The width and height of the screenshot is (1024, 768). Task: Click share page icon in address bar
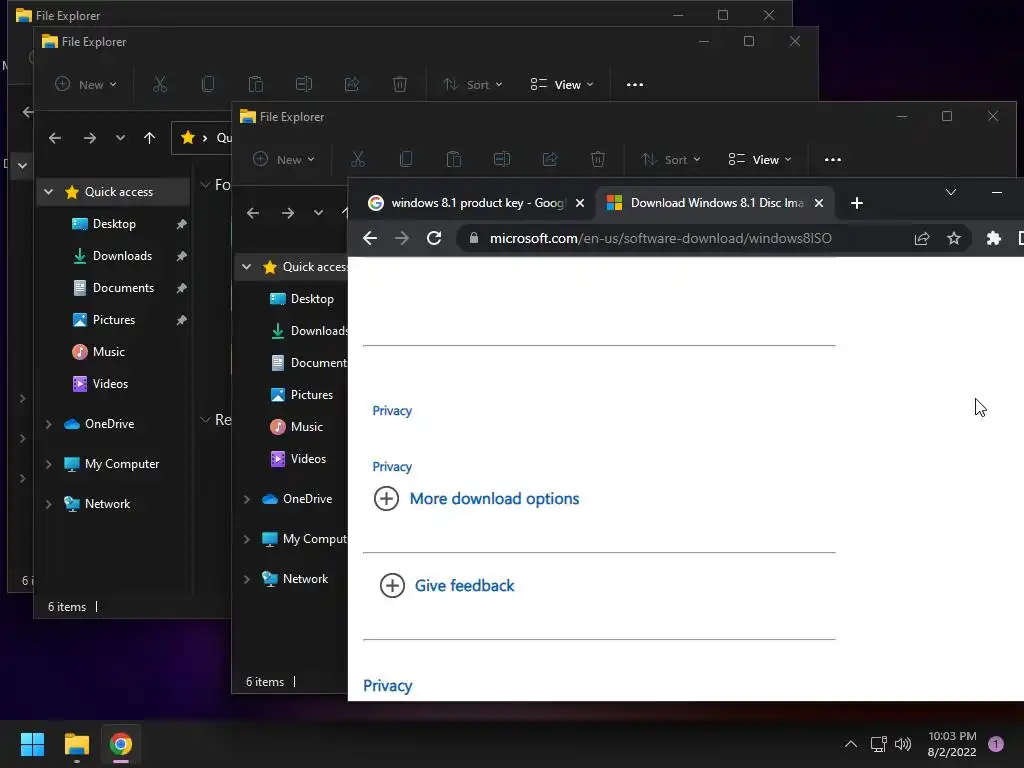click(921, 238)
